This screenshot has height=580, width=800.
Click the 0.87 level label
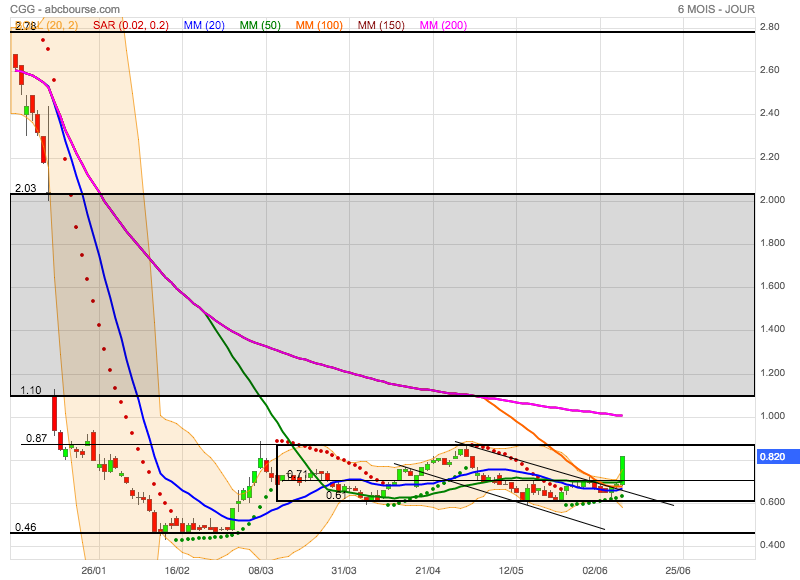[x=36, y=438]
